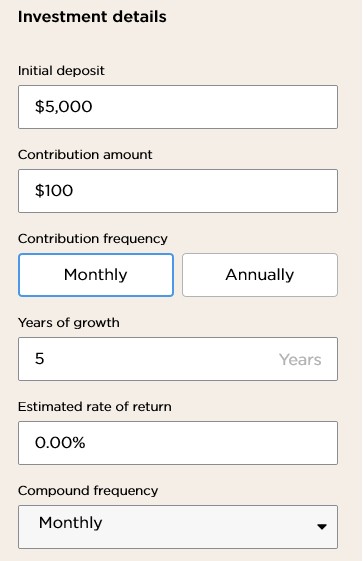Place cursor on the $100 value

(54, 190)
